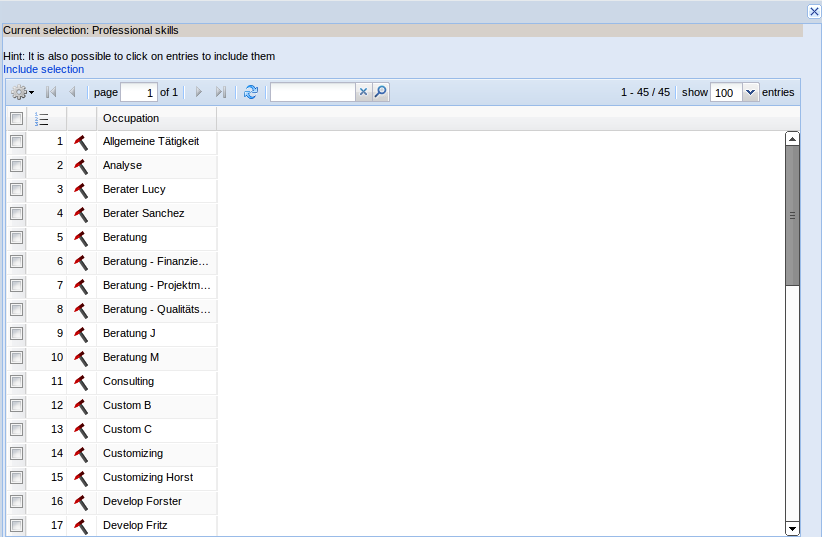Click the scrollbar down arrow
Image resolution: width=822 pixels, height=537 pixels.
coord(792,528)
